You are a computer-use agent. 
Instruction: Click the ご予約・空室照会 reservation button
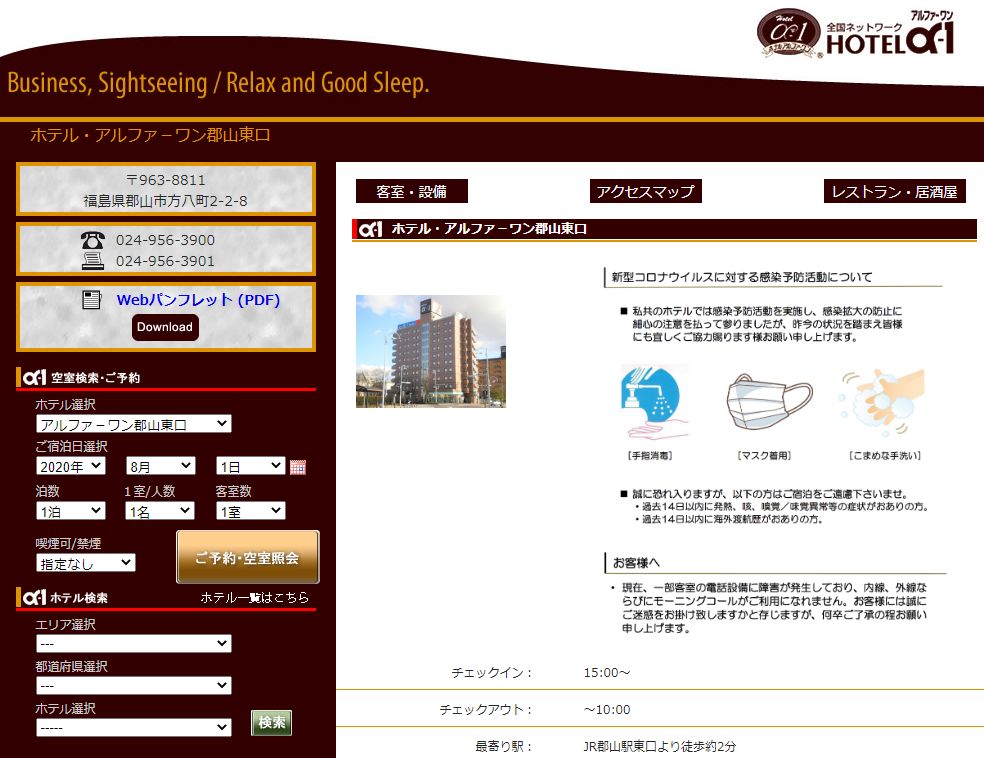pyautogui.click(x=247, y=557)
